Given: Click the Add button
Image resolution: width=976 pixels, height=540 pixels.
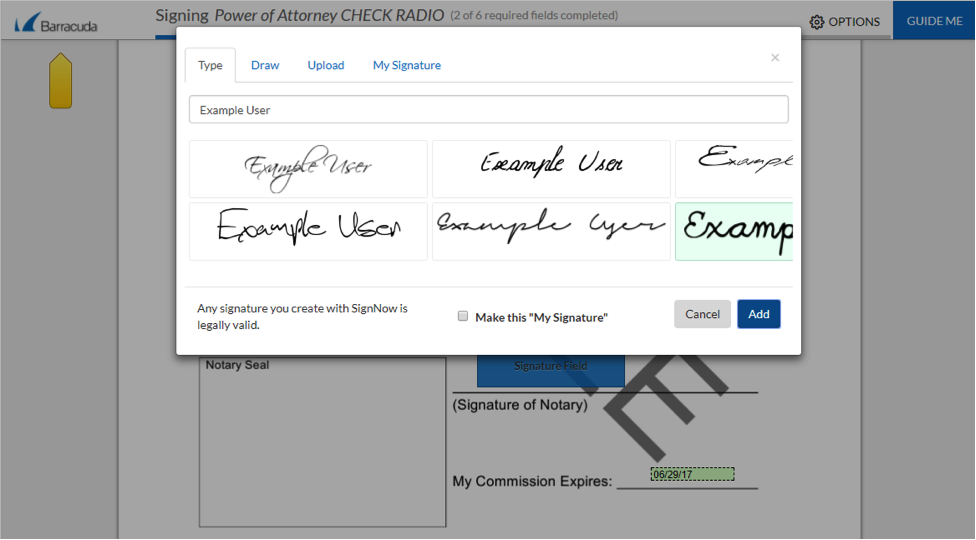Looking at the screenshot, I should pyautogui.click(x=758, y=314).
